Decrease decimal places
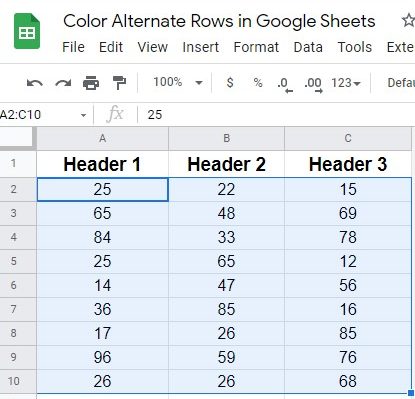 tap(285, 85)
